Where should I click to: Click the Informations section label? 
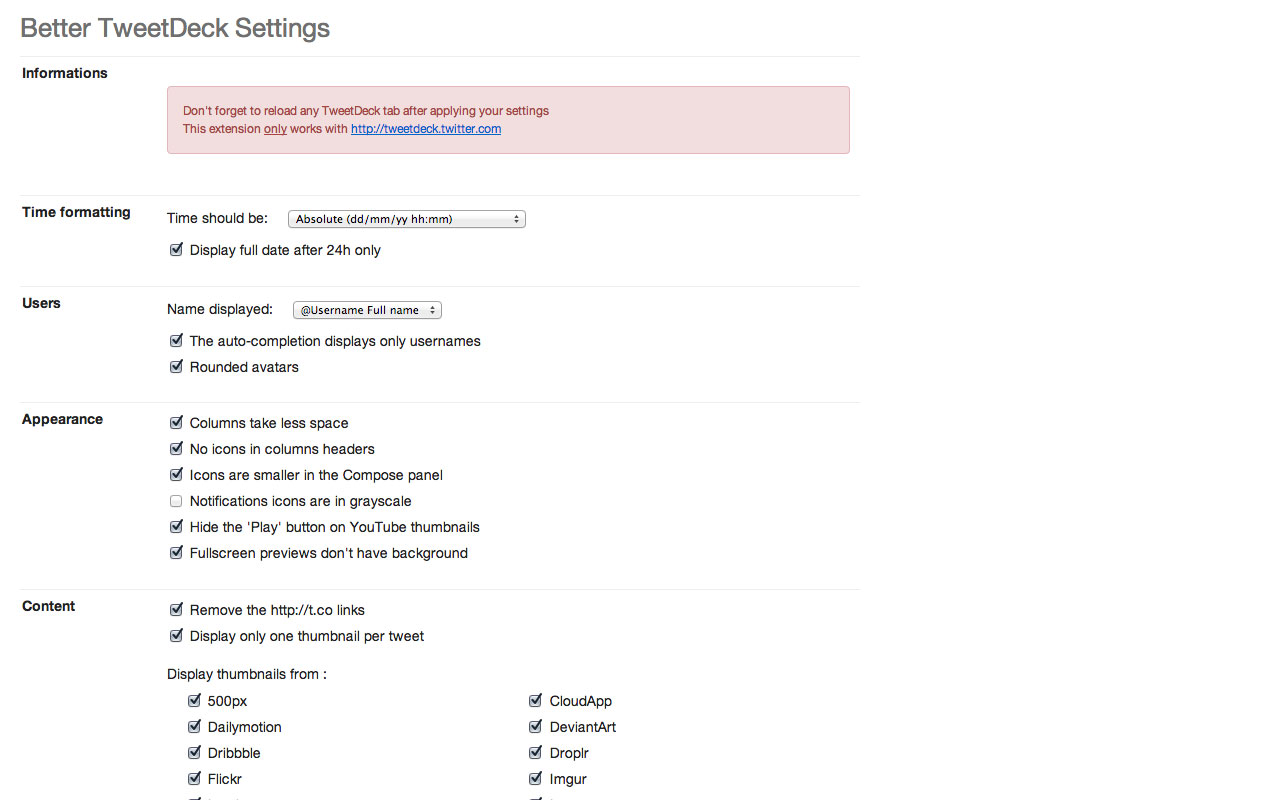(65, 73)
